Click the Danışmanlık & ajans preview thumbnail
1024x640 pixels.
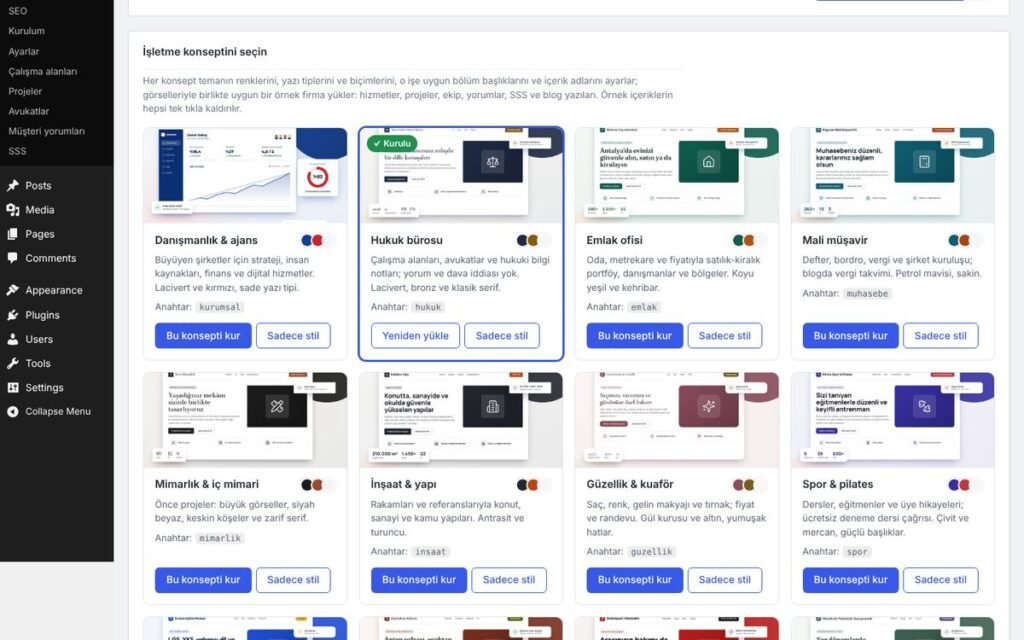coord(245,175)
